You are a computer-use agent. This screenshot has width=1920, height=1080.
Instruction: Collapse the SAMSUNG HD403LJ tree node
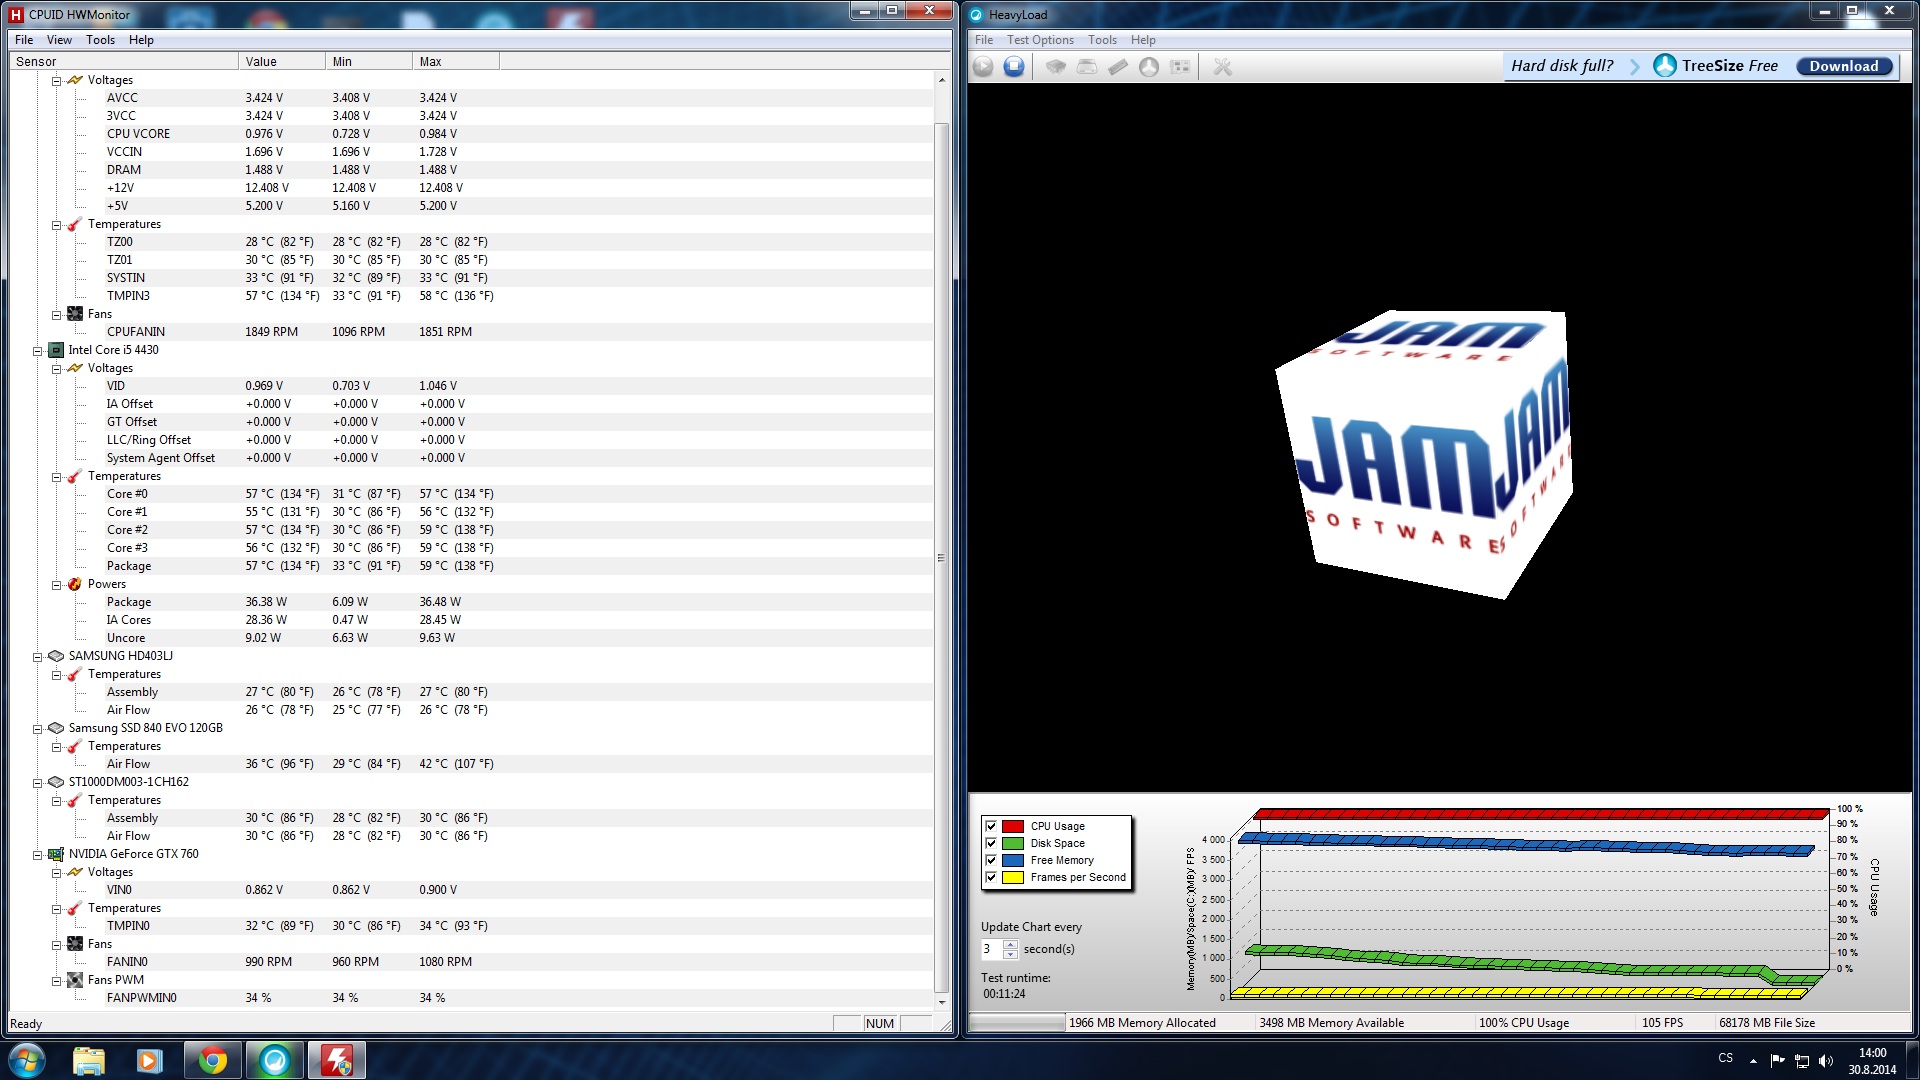click(x=38, y=657)
